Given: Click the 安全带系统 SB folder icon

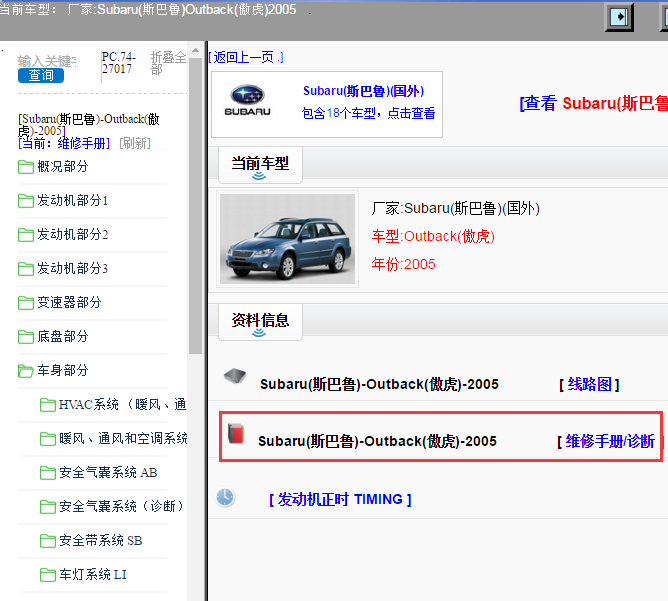Looking at the screenshot, I should click(47, 541).
